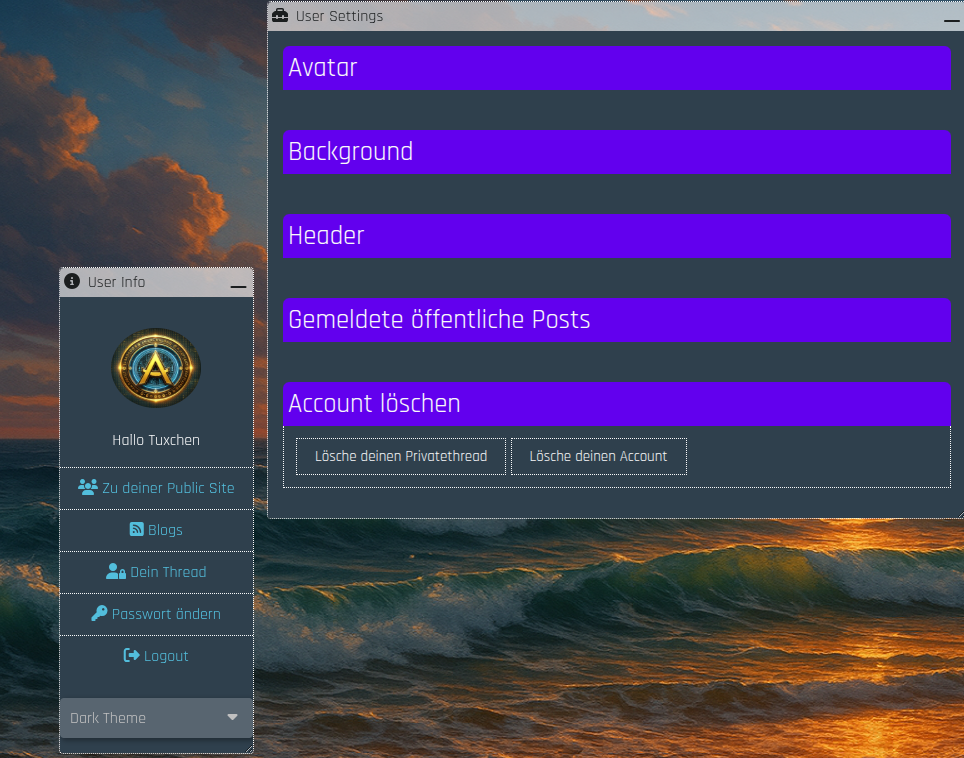
Task: Open Zu deiner Public Site link
Action: [x=156, y=488]
